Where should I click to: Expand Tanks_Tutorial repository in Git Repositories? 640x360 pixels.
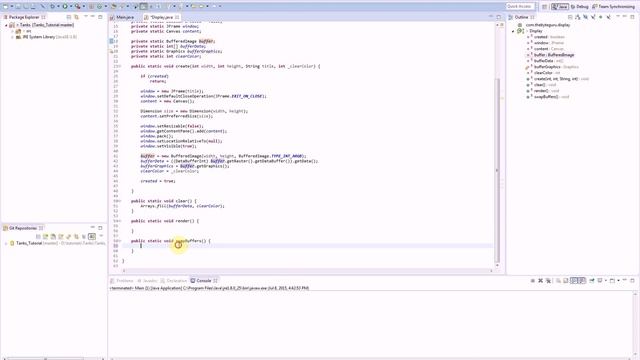6,243
